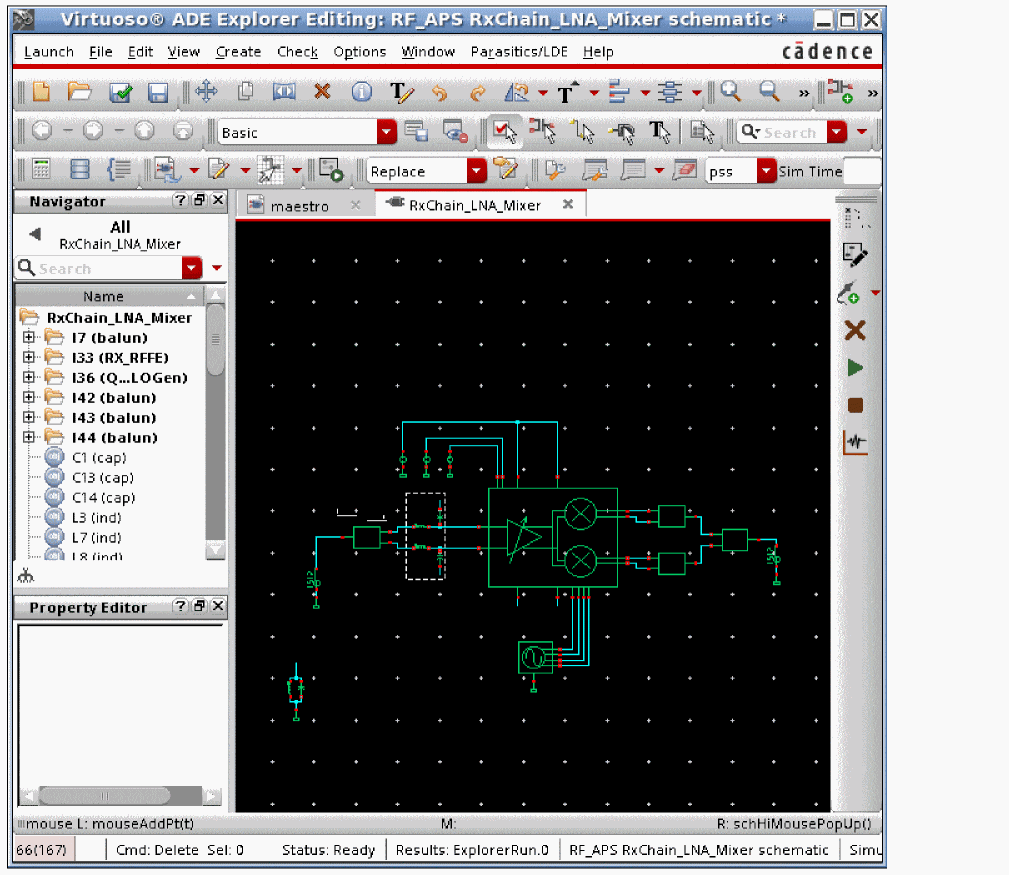The width and height of the screenshot is (1009, 875).
Task: Toggle the highlighted selection-mode checkbox icon
Action: pos(502,132)
